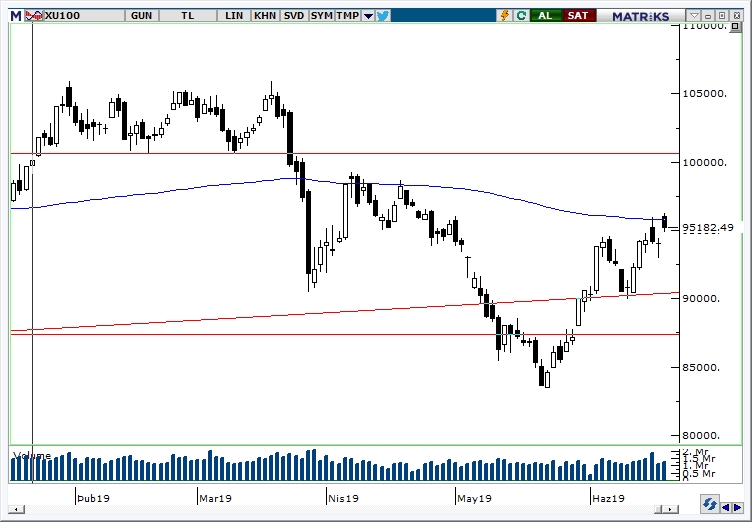Click the Matriks M logo icon
The image size is (752, 522).
tap(16, 16)
